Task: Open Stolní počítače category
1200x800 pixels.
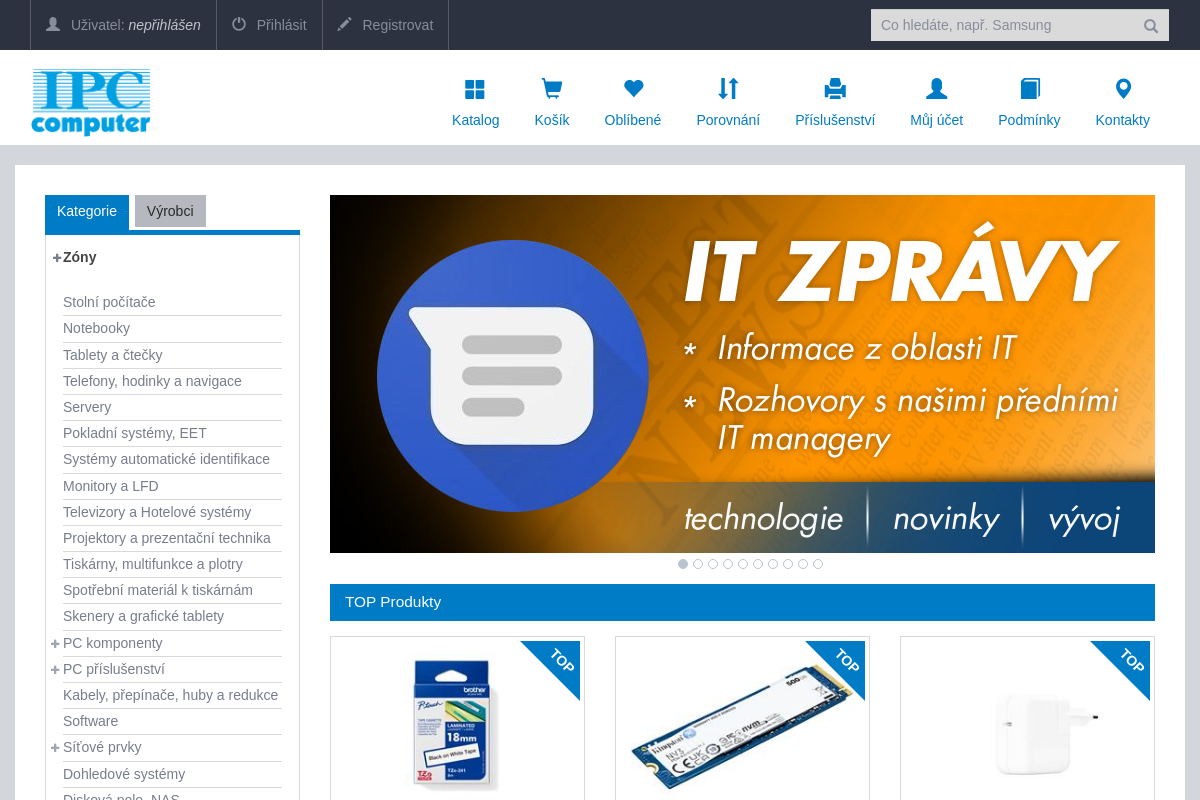Action: tap(109, 302)
